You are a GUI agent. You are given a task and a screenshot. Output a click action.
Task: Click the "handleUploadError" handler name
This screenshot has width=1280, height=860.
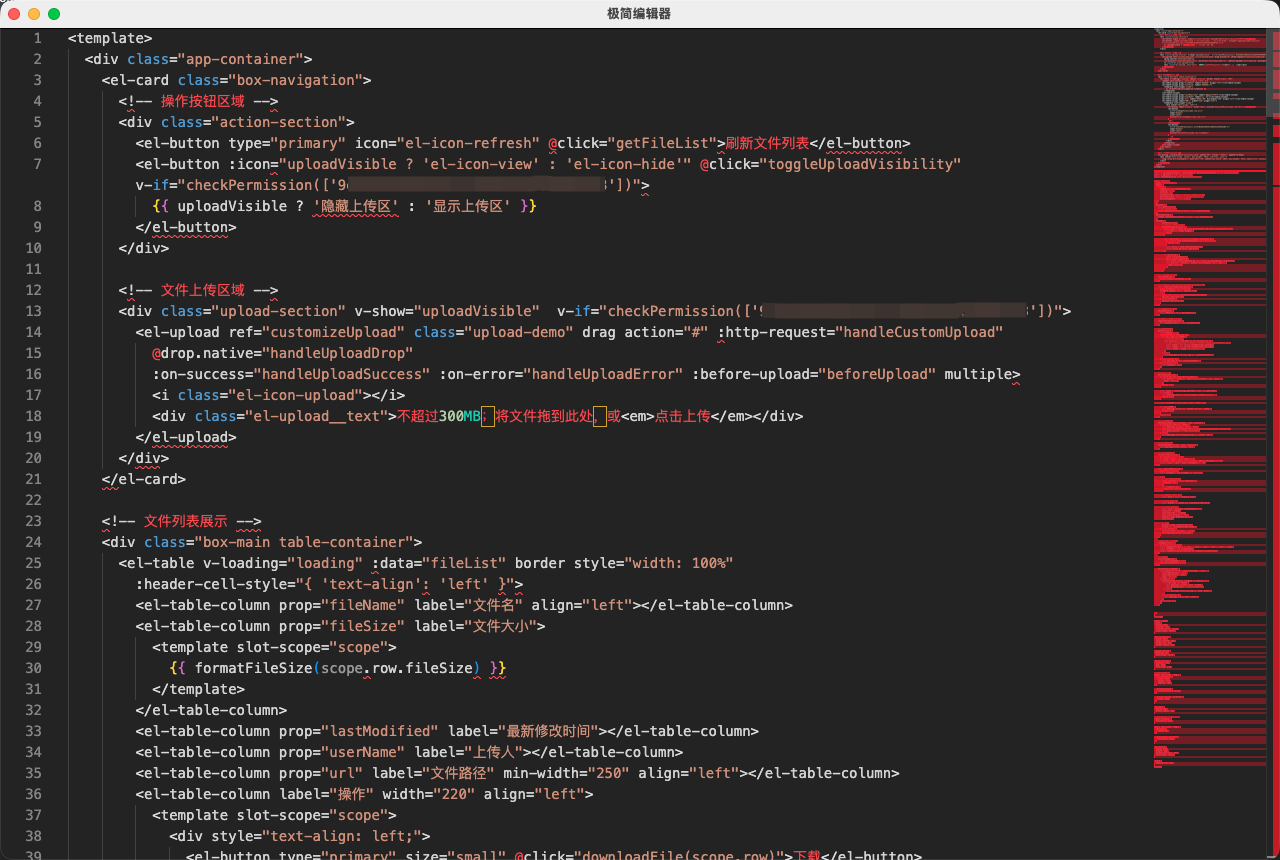coord(603,374)
